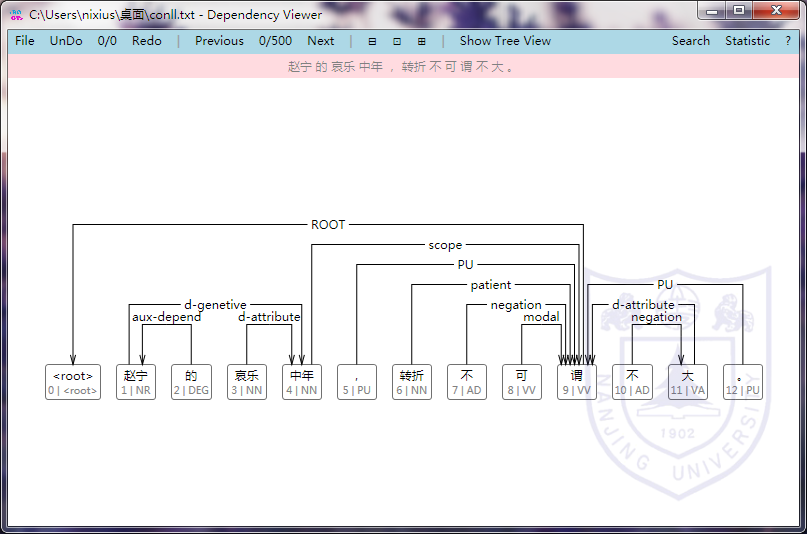Advance to the Next sentence
807x534 pixels.
[x=320, y=41]
